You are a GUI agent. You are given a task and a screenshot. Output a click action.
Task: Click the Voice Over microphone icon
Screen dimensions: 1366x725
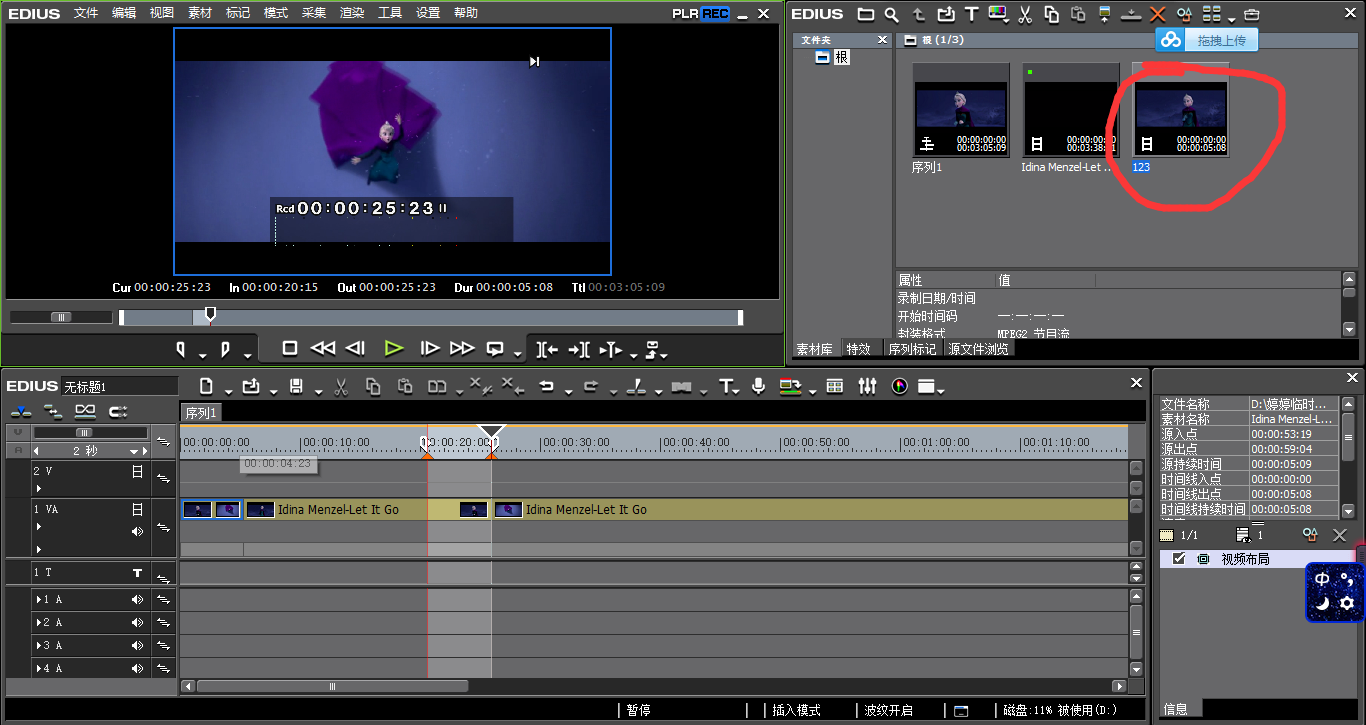(x=759, y=386)
